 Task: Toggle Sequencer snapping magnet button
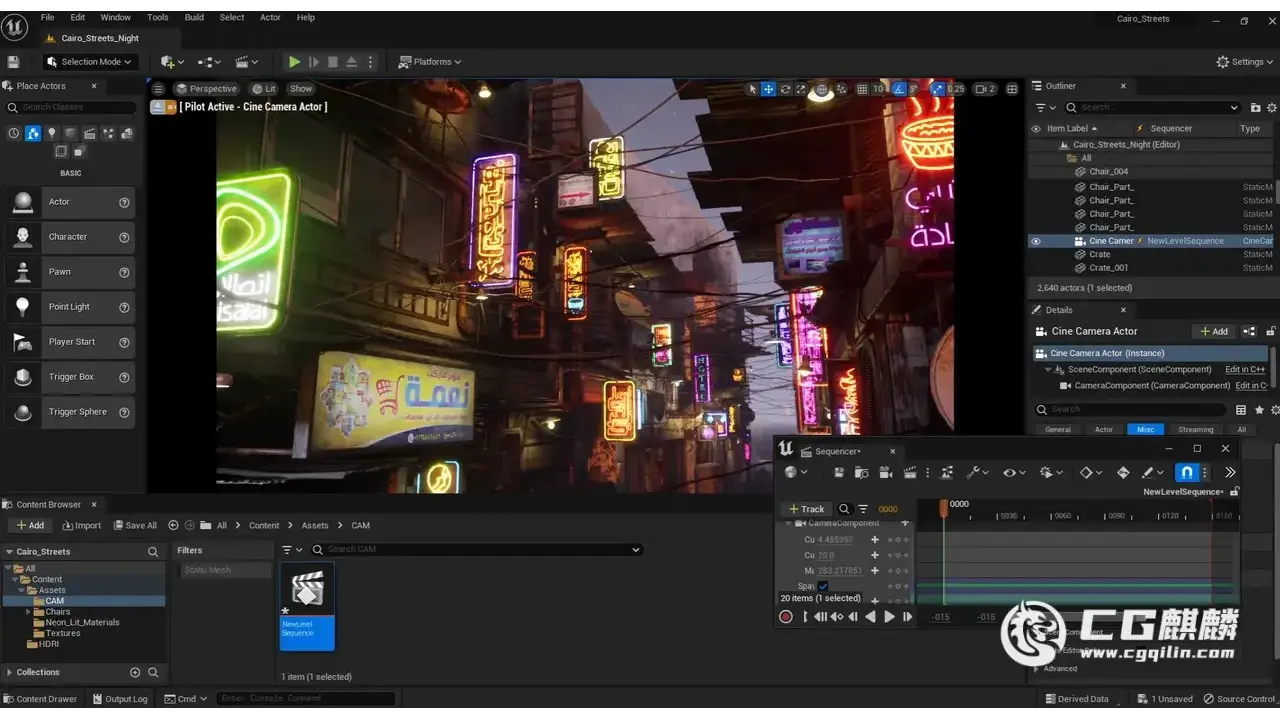1186,473
